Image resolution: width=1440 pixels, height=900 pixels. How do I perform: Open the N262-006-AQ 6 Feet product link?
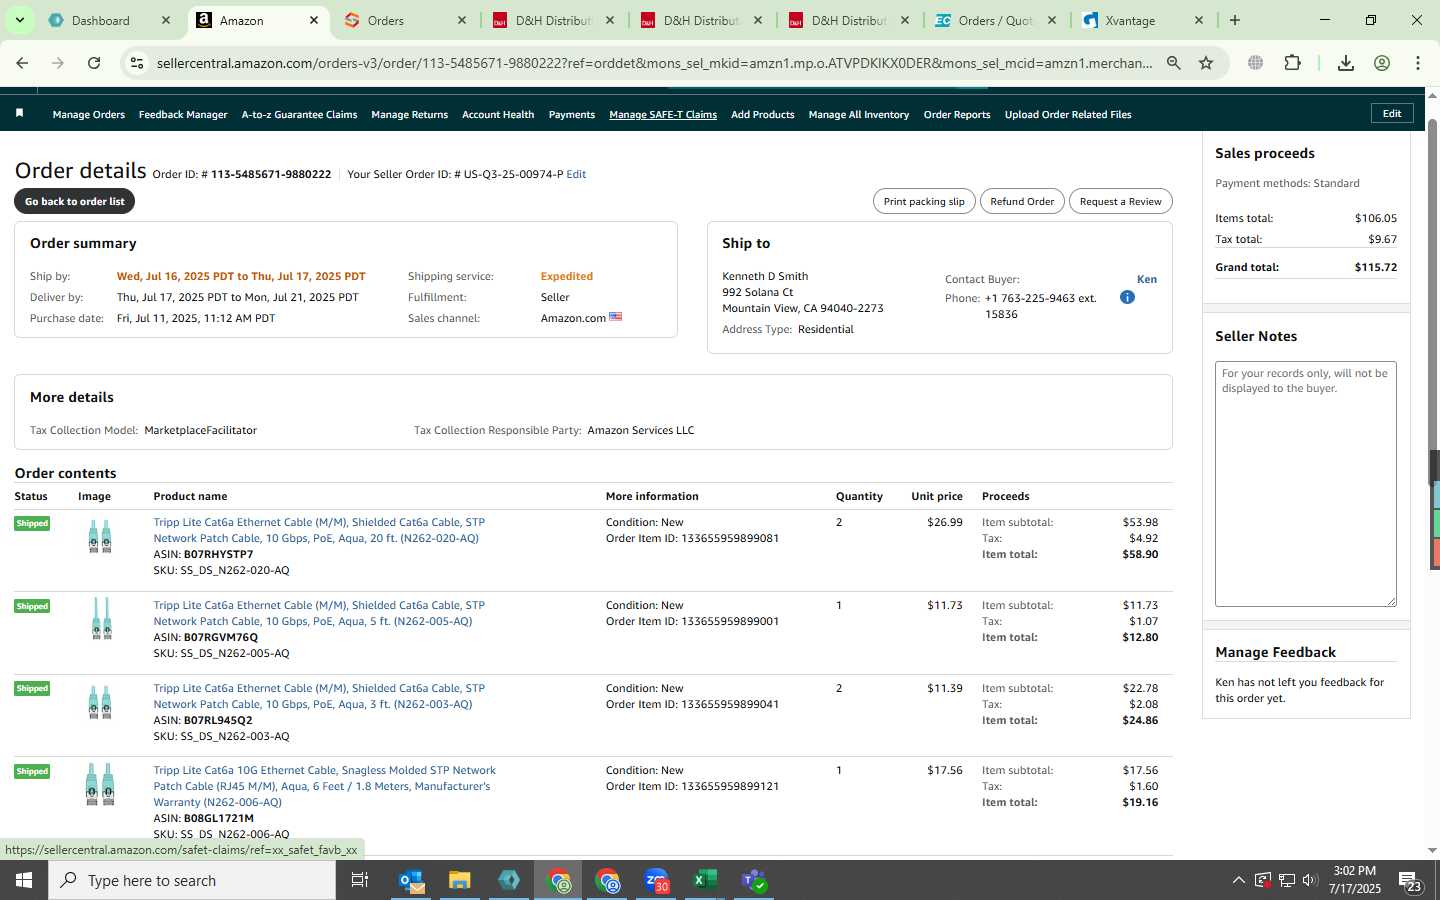[x=324, y=786]
